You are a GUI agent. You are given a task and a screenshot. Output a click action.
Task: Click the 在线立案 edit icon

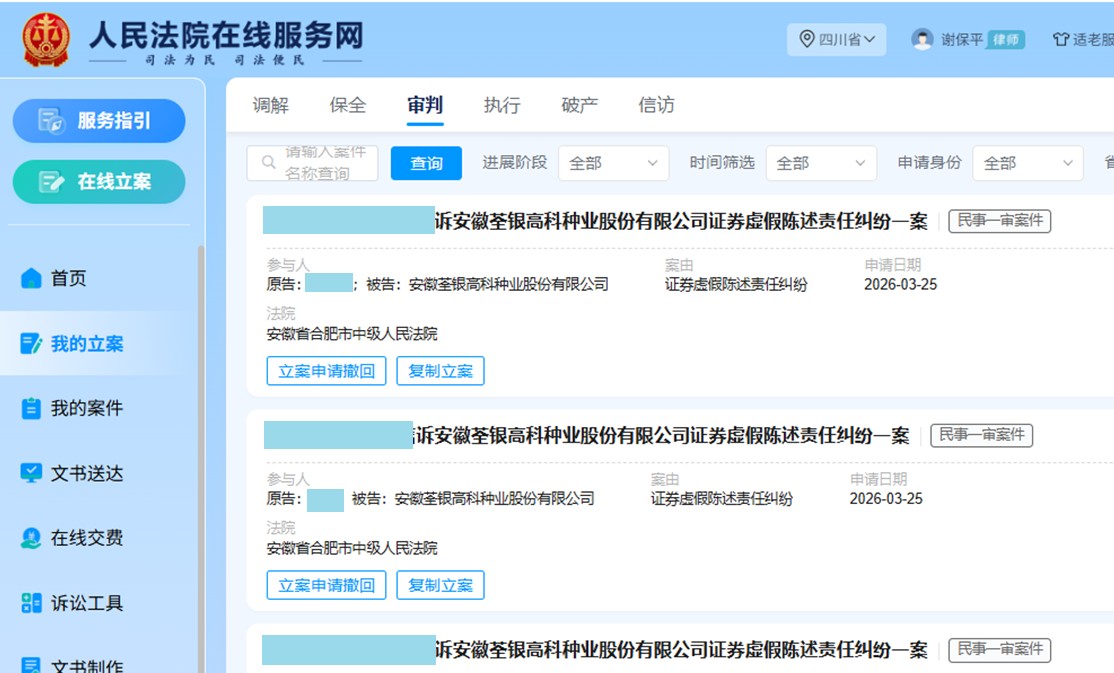click(51, 182)
